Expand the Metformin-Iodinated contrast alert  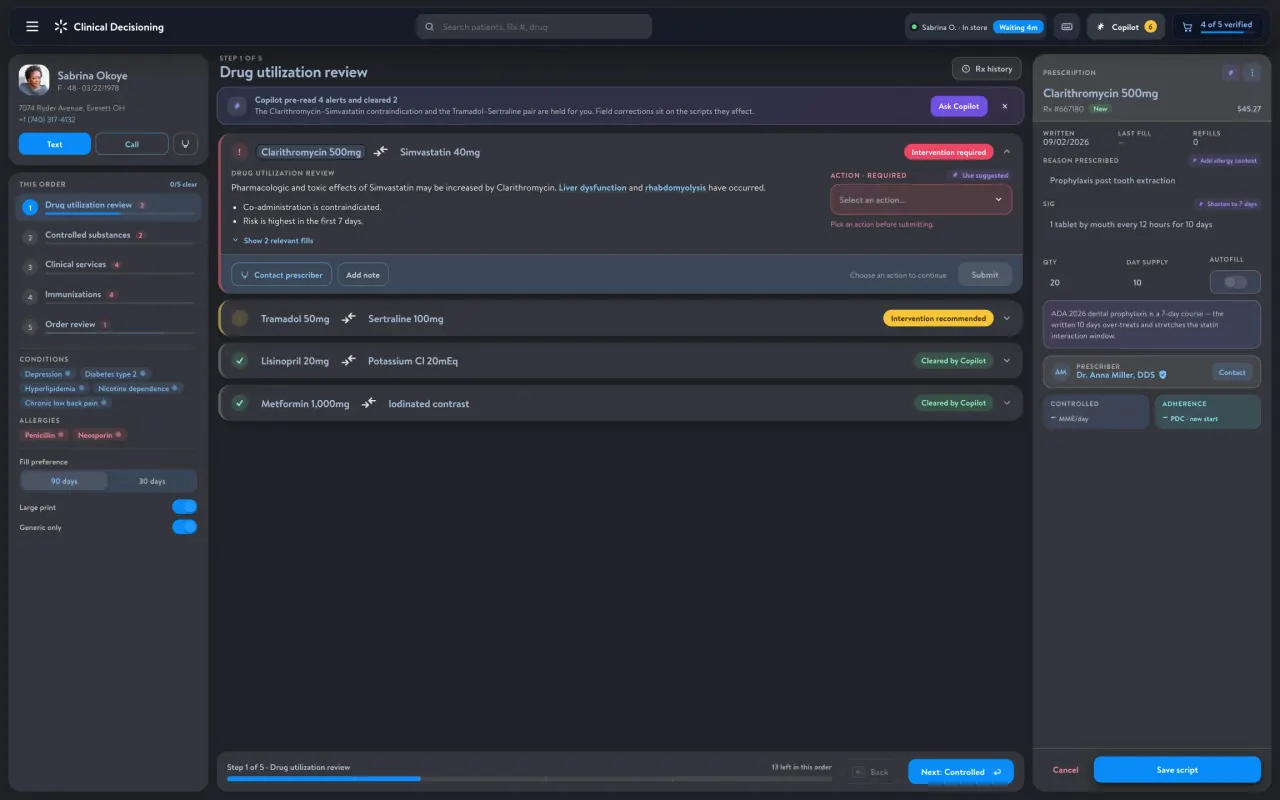point(1006,403)
